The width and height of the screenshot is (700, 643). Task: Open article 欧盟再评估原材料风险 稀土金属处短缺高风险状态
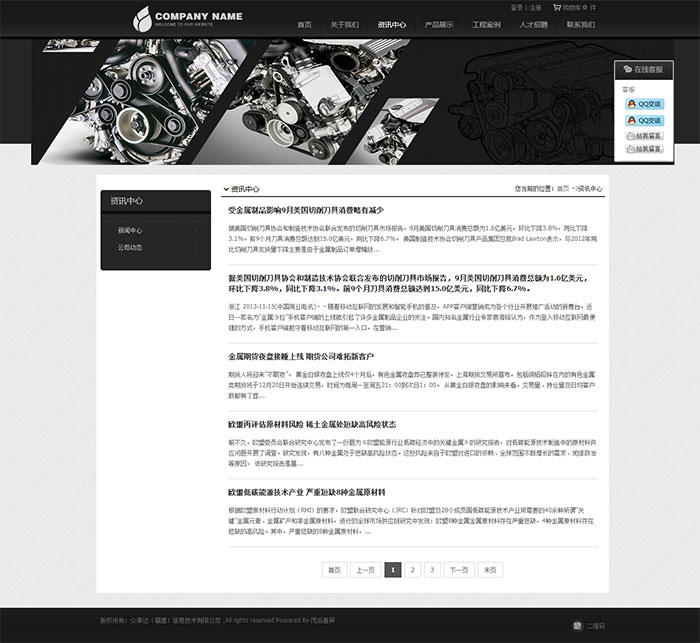pyautogui.click(x=312, y=424)
